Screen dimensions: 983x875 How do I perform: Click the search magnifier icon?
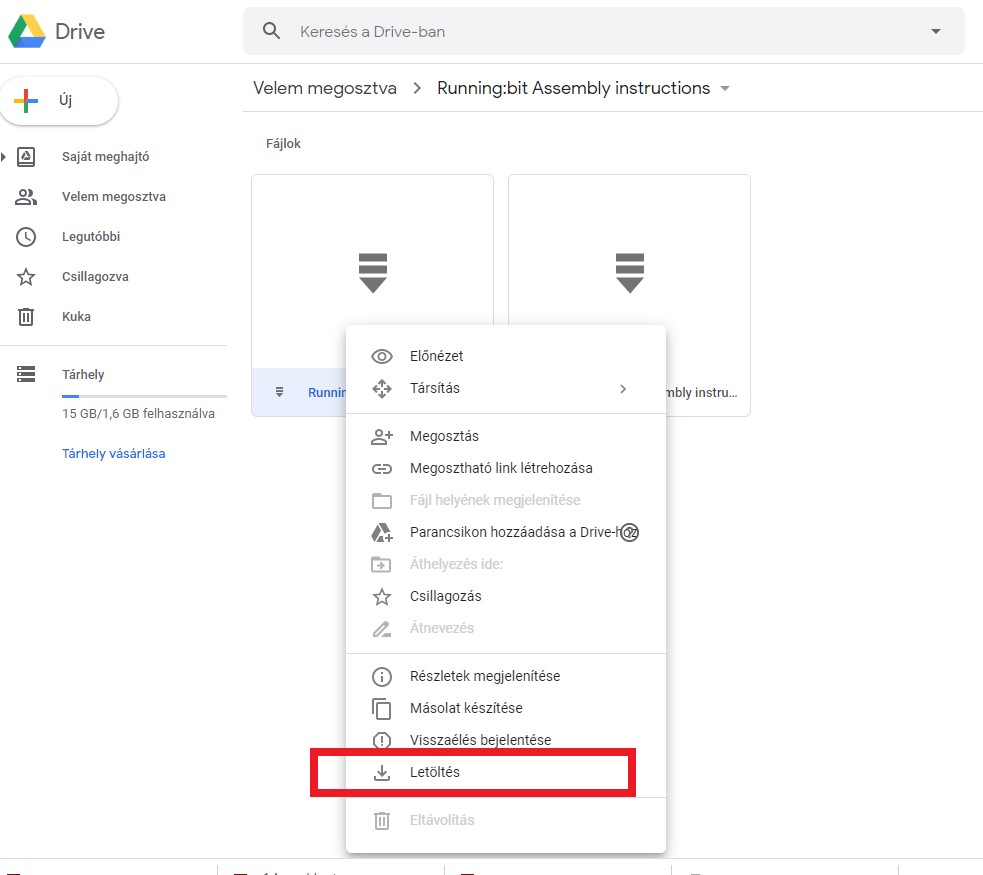271,31
